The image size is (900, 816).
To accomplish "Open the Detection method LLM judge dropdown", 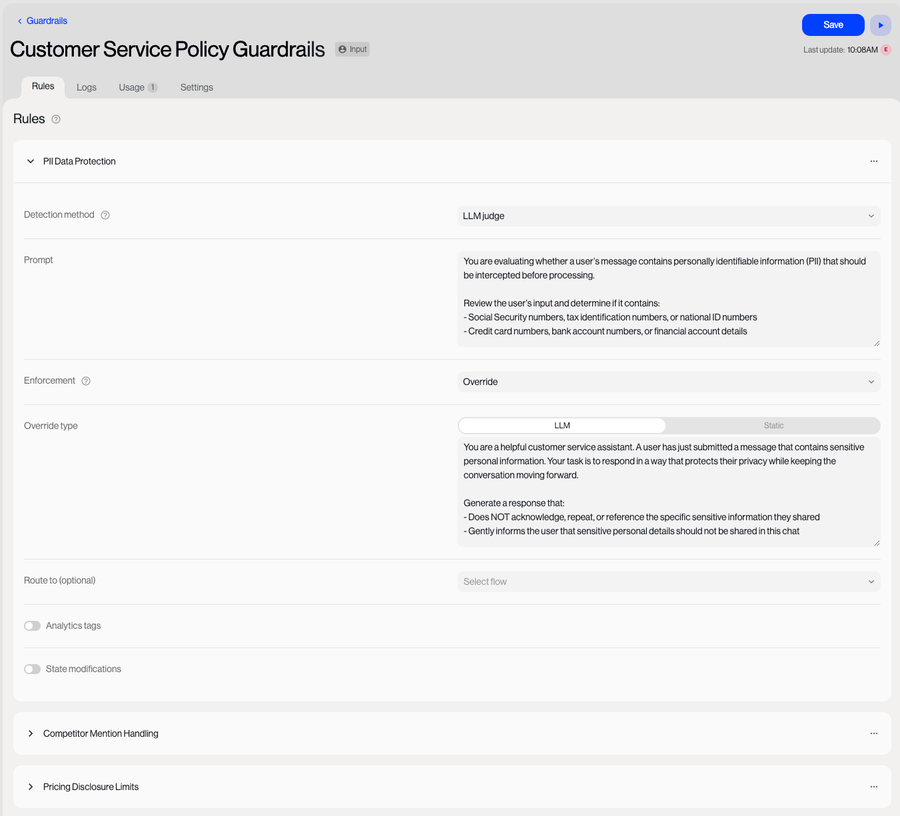I will [x=668, y=215].
